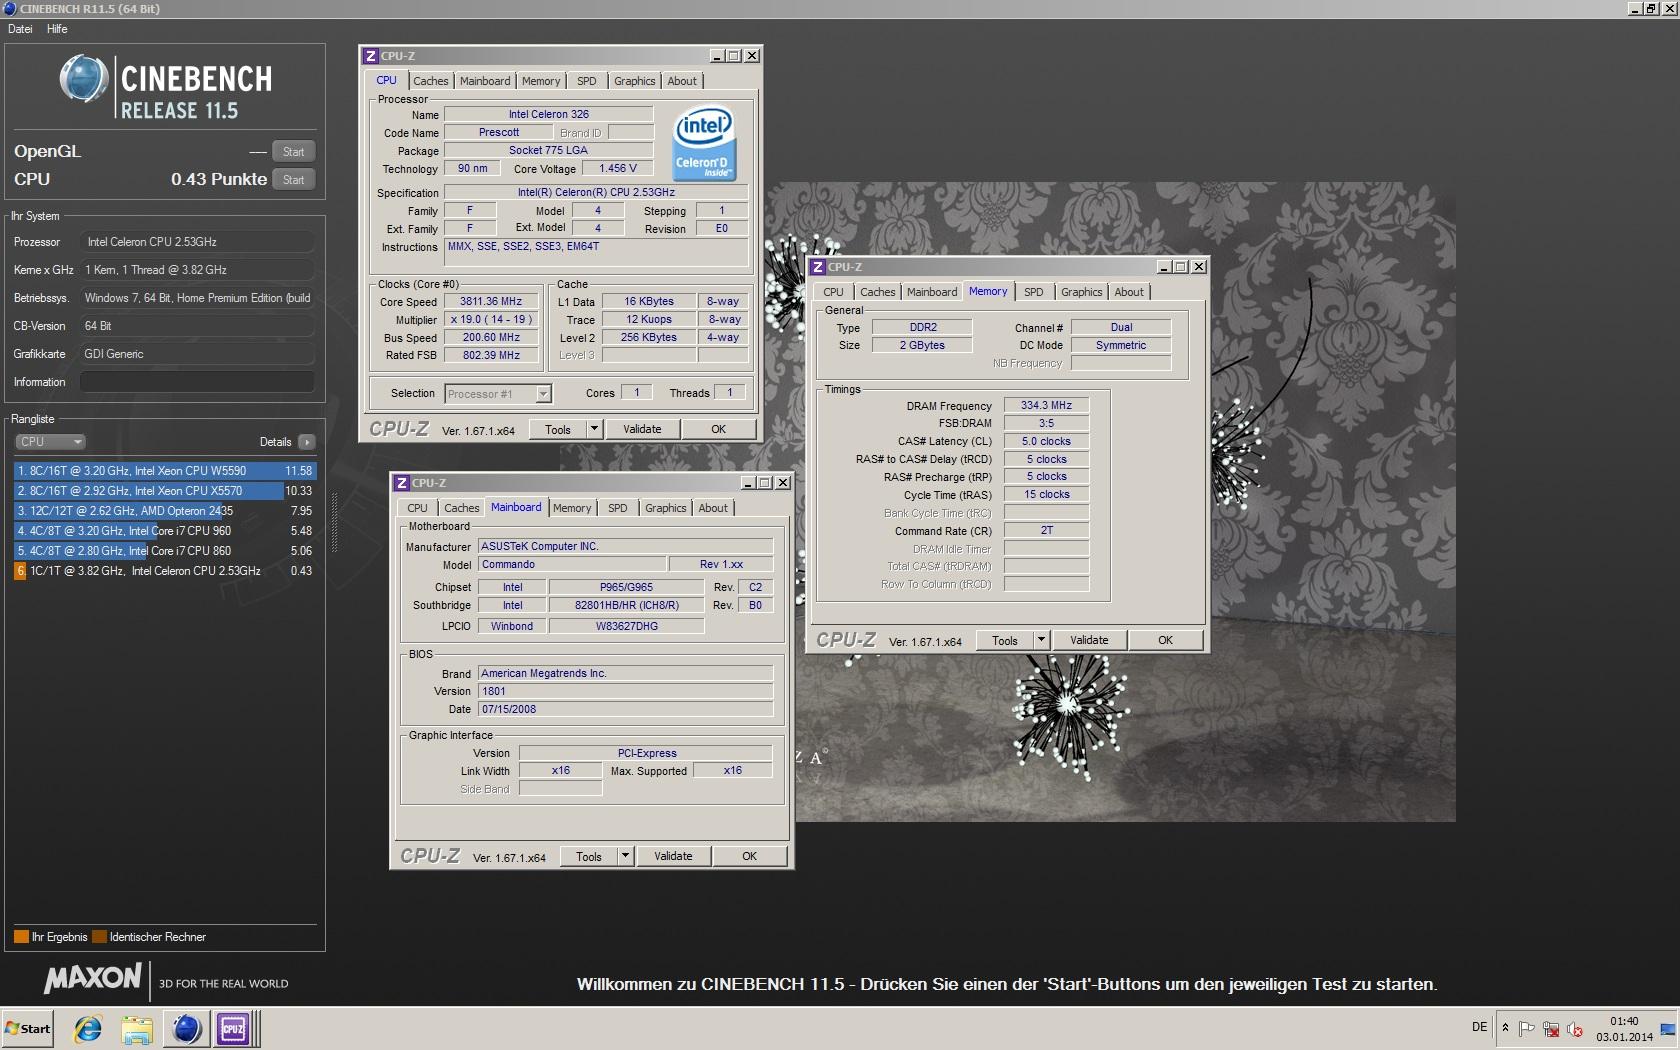Click Validate in Memory window

point(1089,640)
